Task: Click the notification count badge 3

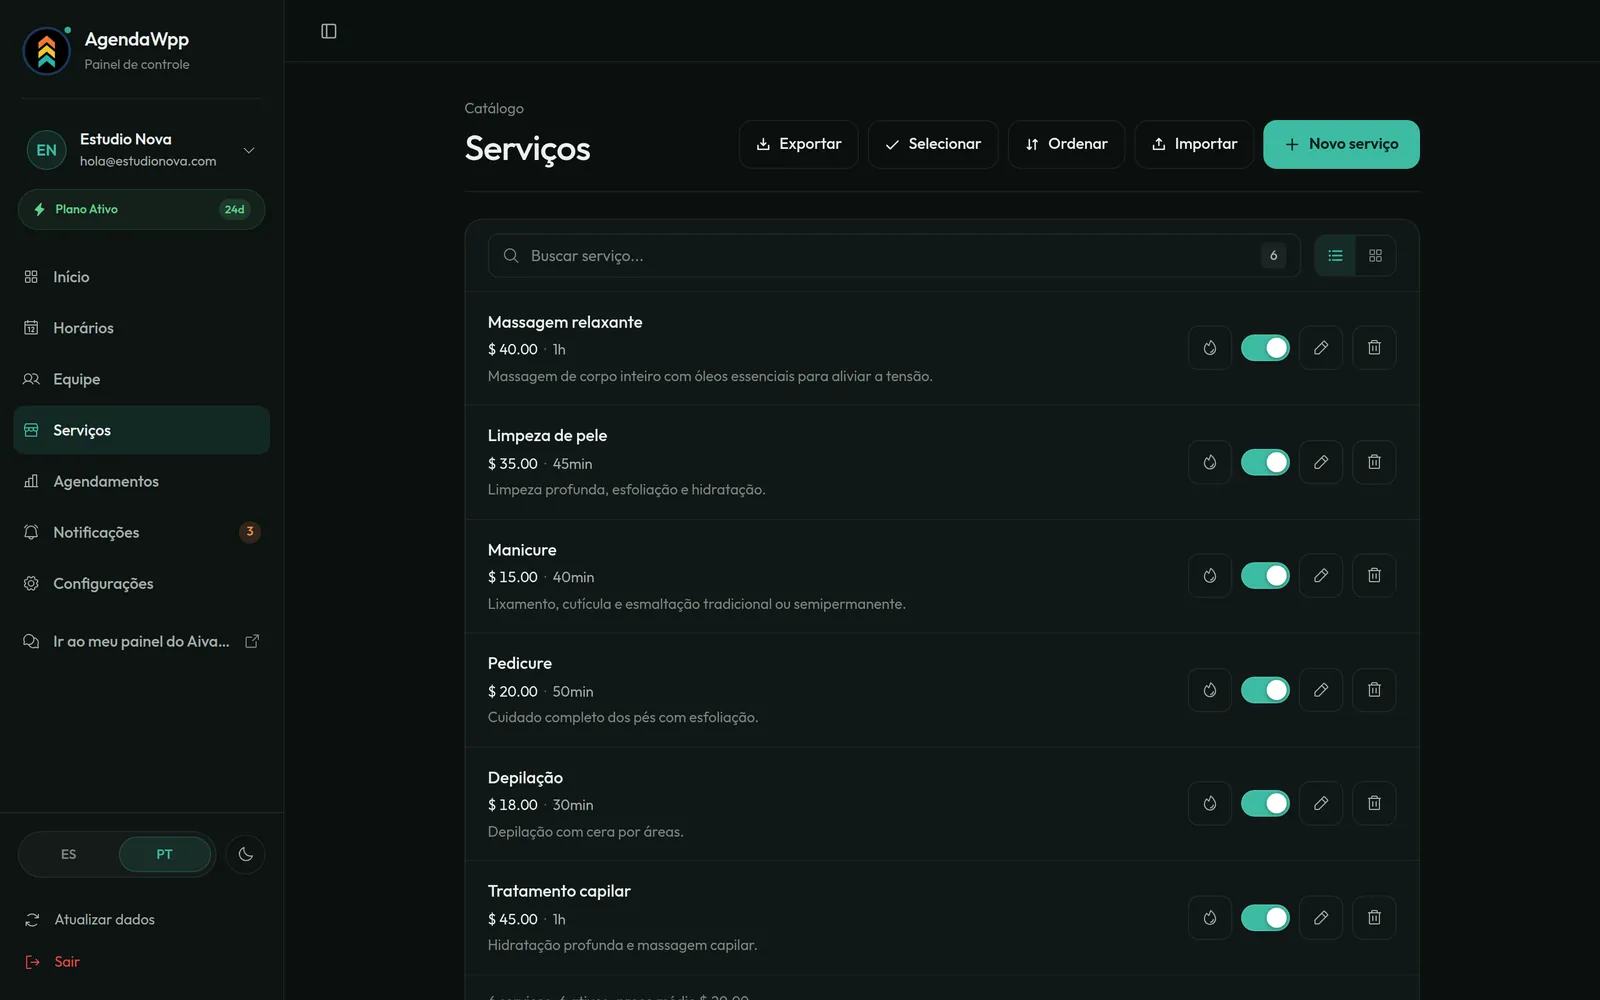Action: click(x=250, y=532)
